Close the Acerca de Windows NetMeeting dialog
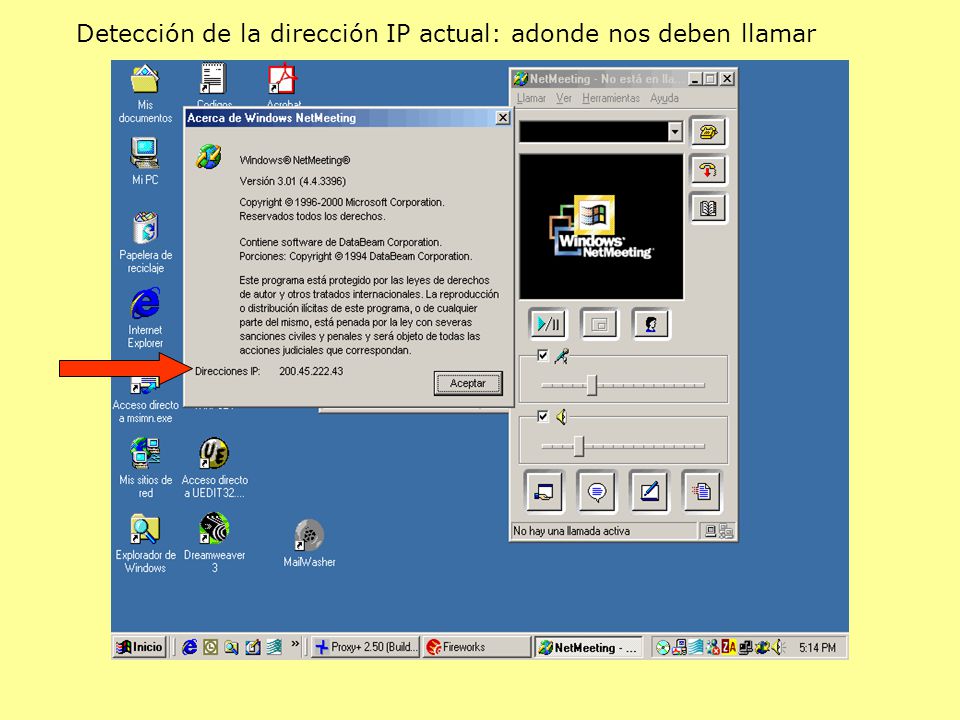 [x=503, y=118]
